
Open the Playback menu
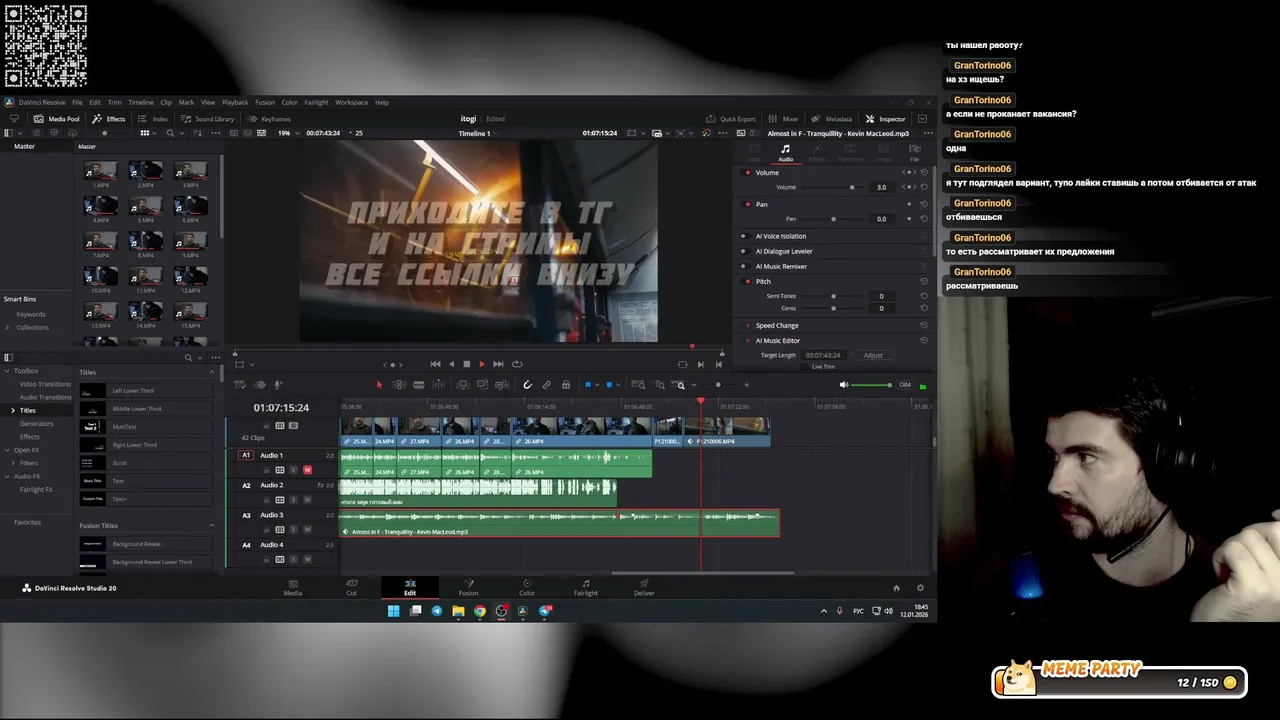click(235, 102)
